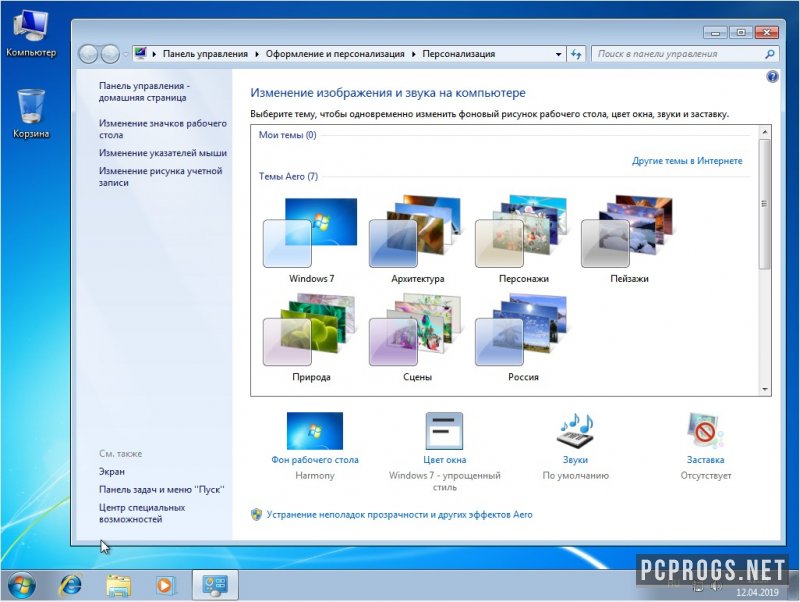Open Изменение указателей мыши
The image size is (800, 602).
[x=162, y=153]
